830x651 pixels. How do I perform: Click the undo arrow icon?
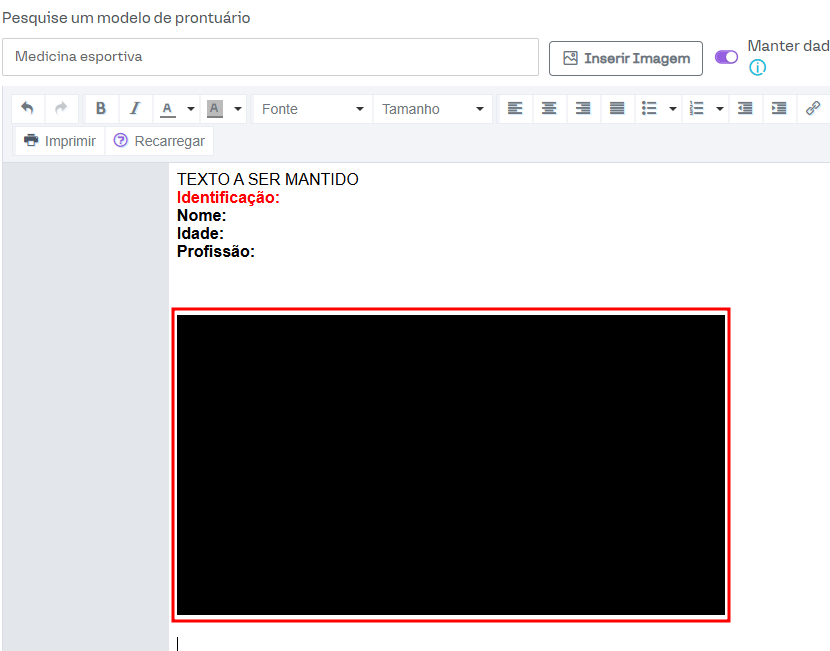click(27, 109)
